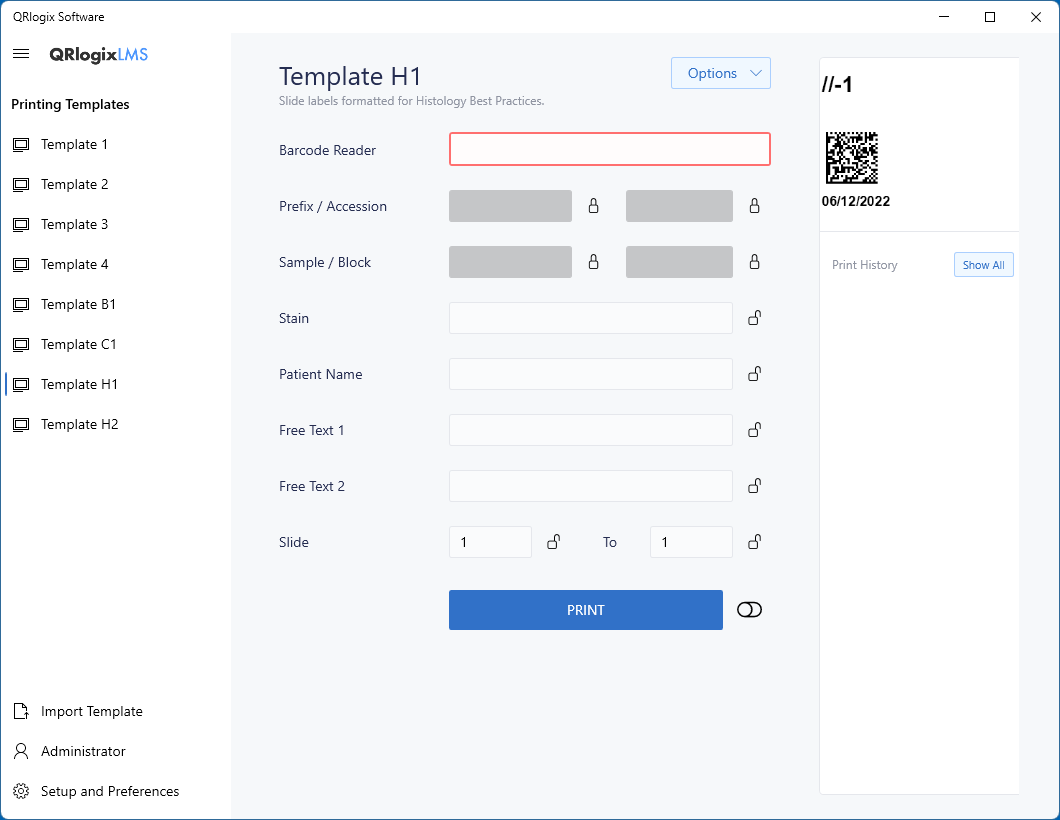Open the Options dropdown

pos(720,73)
